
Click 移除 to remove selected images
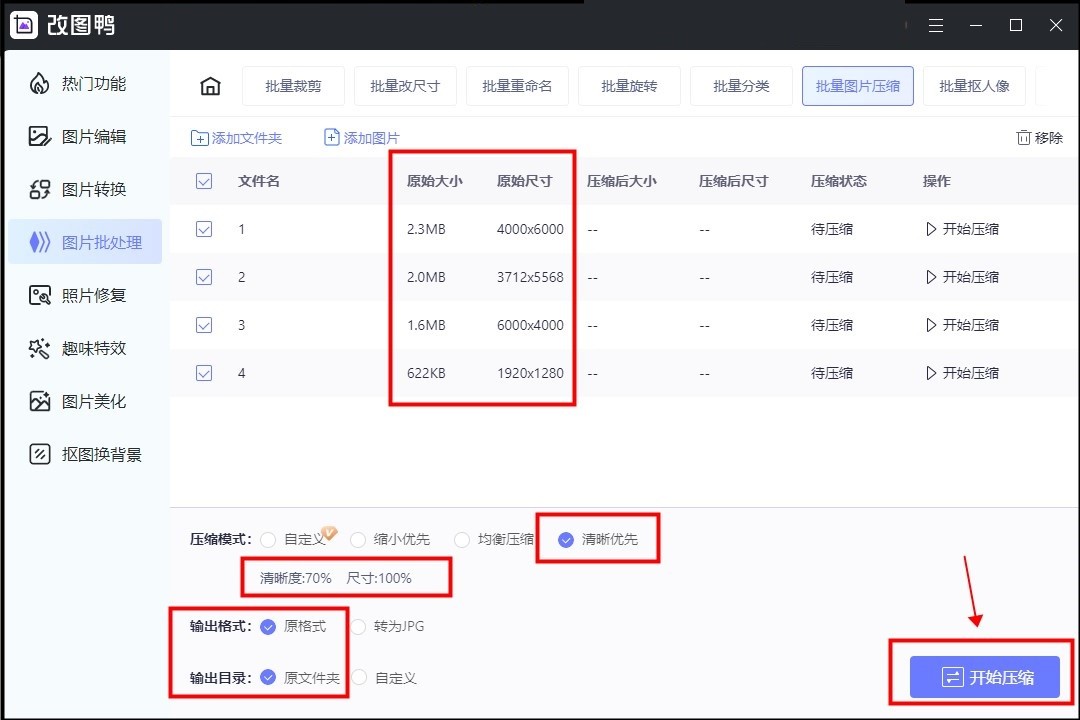coord(1038,137)
